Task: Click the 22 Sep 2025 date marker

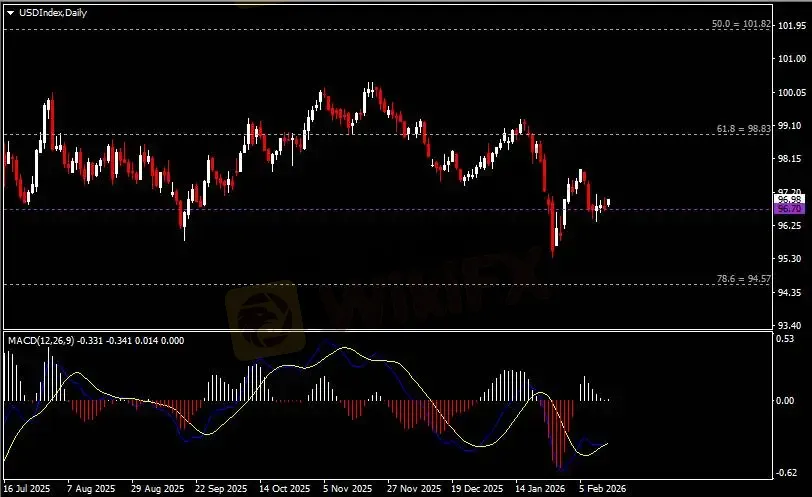Action: (222, 490)
